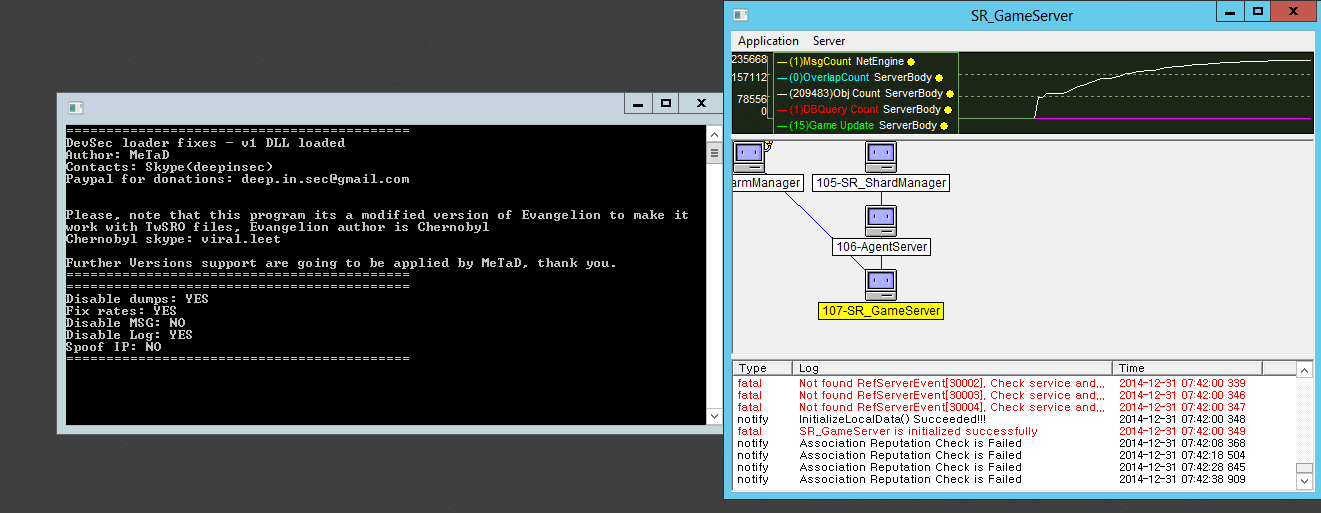Image resolution: width=1321 pixels, height=514 pixels.
Task: Click the SR_GameServer window system icon
Action: tap(740, 15)
